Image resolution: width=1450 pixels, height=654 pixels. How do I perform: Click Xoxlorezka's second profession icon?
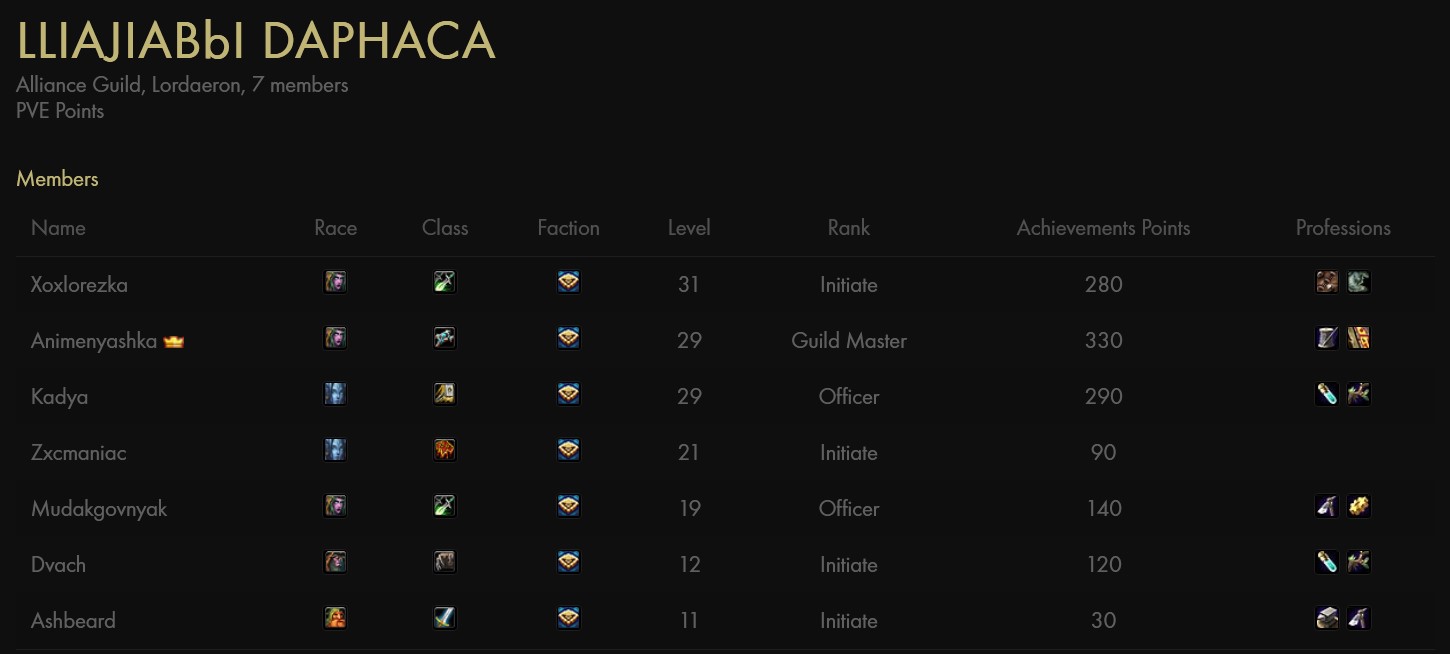[1358, 282]
